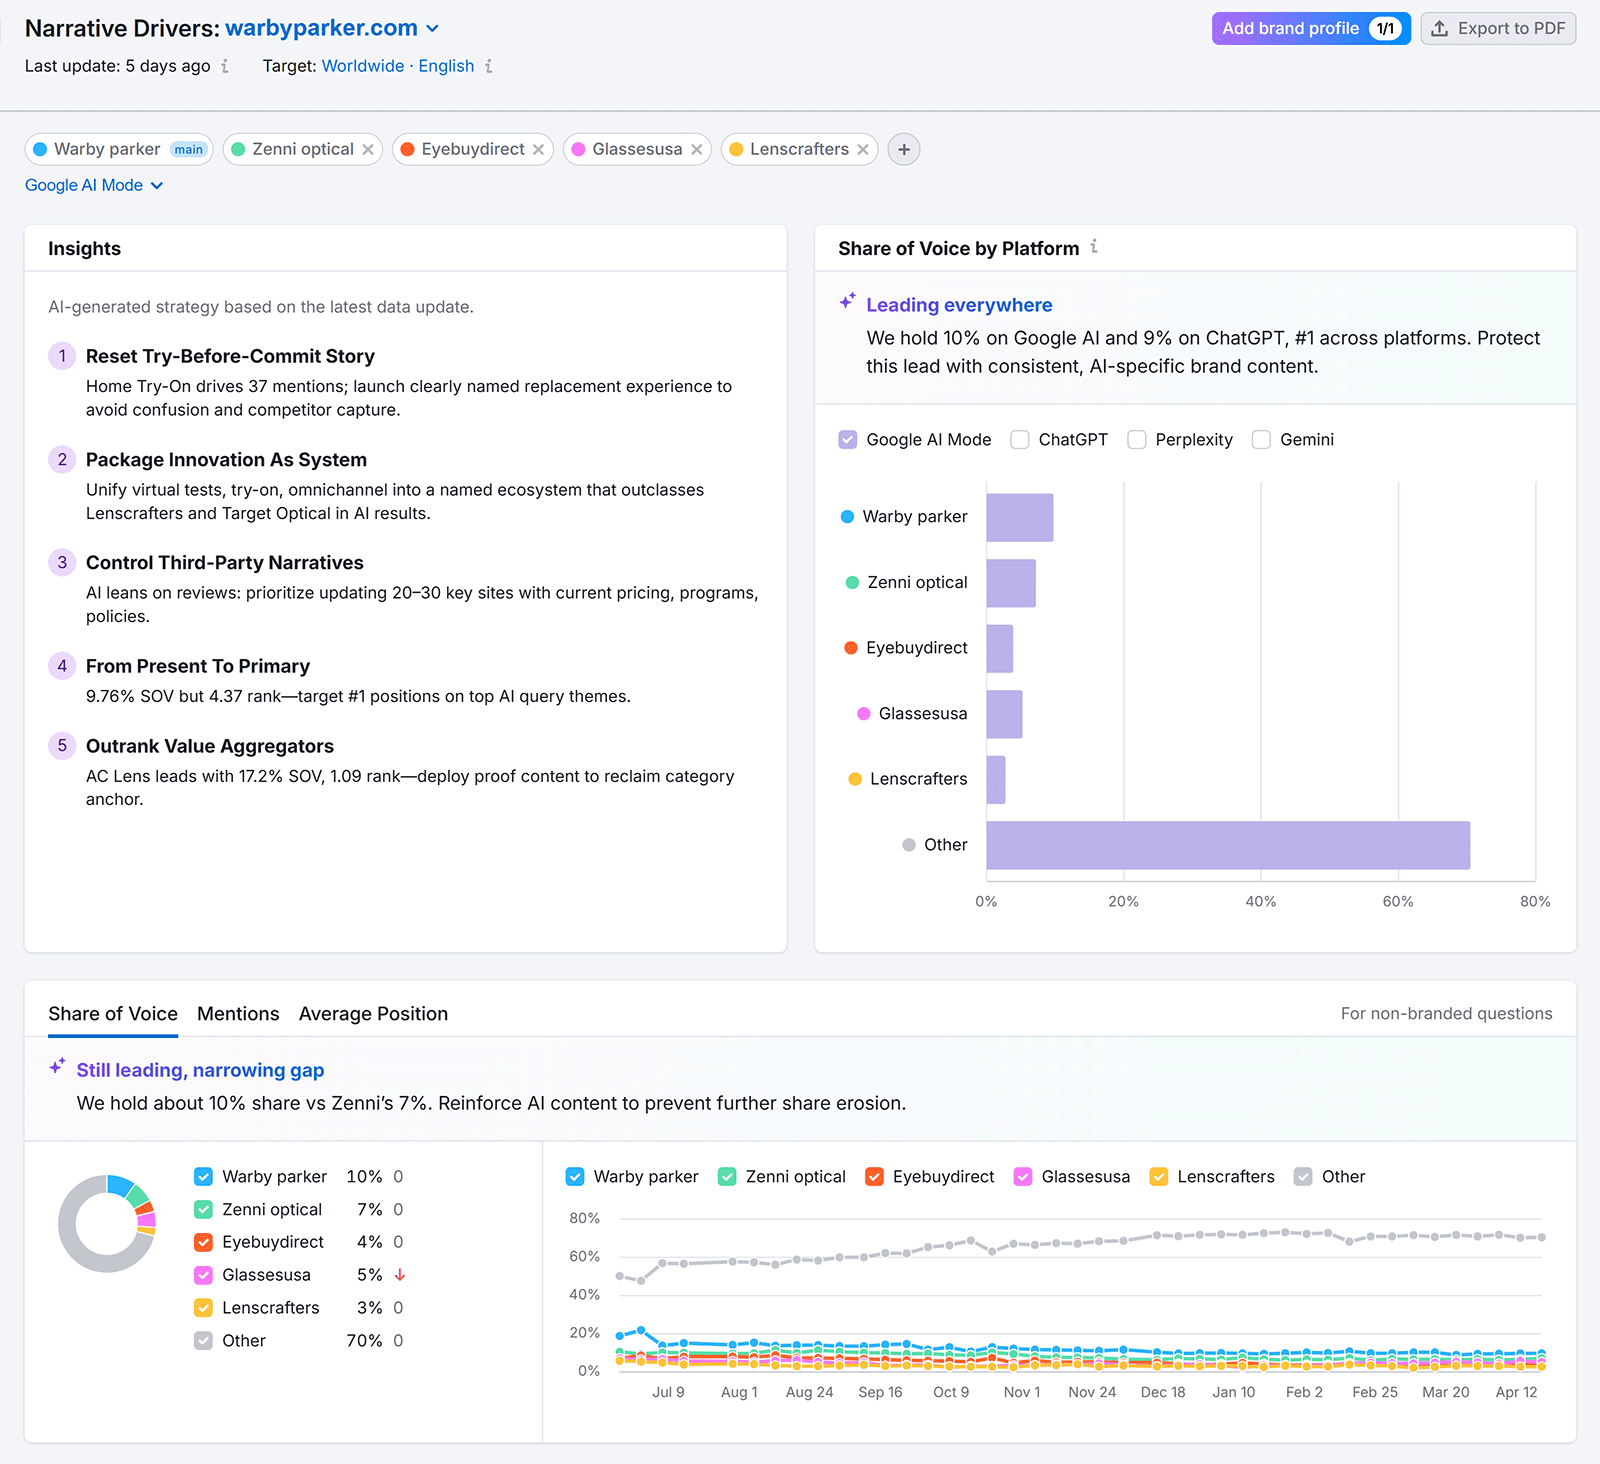Image resolution: width=1600 pixels, height=1464 pixels.
Task: Click the Control Third-Party Narratives heading
Action: [x=225, y=563]
